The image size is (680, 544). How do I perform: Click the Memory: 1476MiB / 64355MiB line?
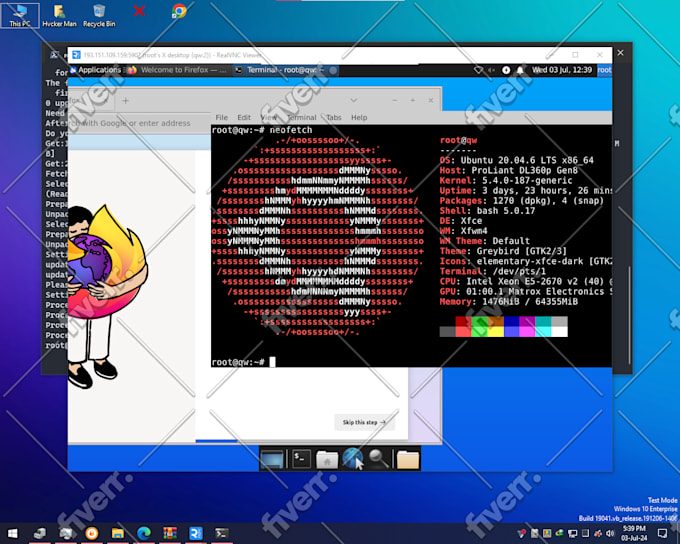[x=508, y=301]
